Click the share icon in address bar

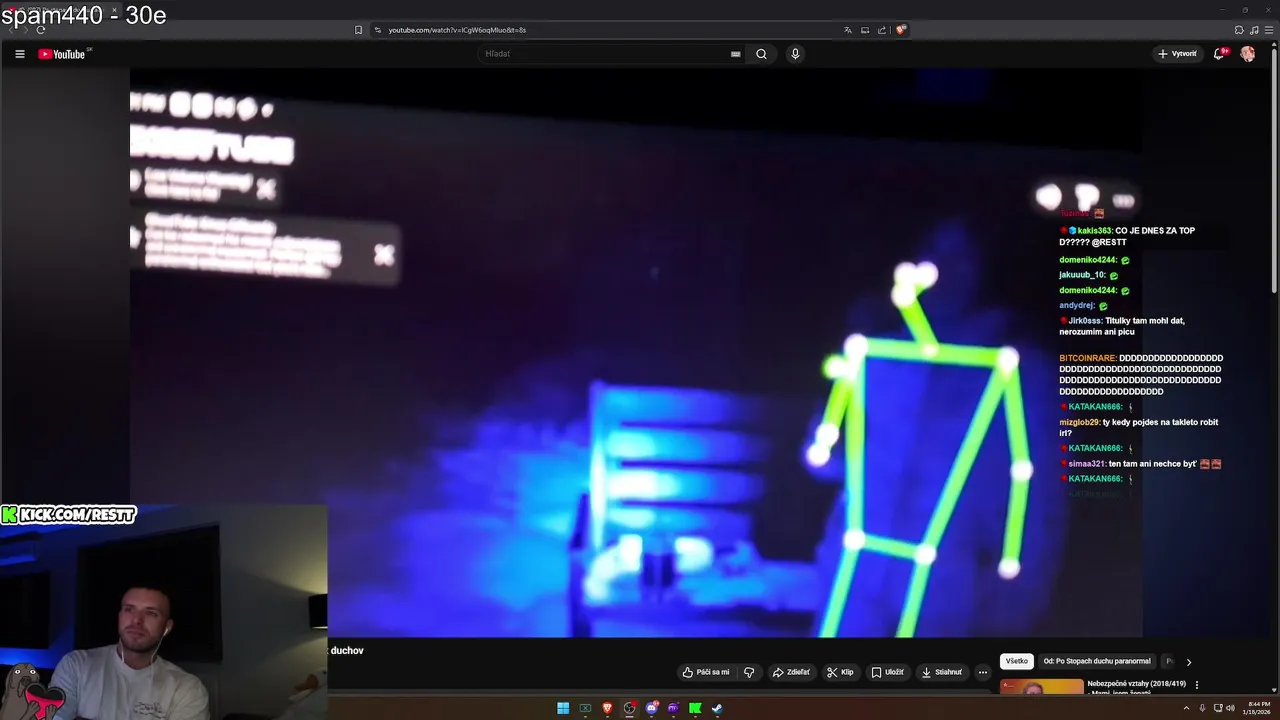tap(882, 30)
